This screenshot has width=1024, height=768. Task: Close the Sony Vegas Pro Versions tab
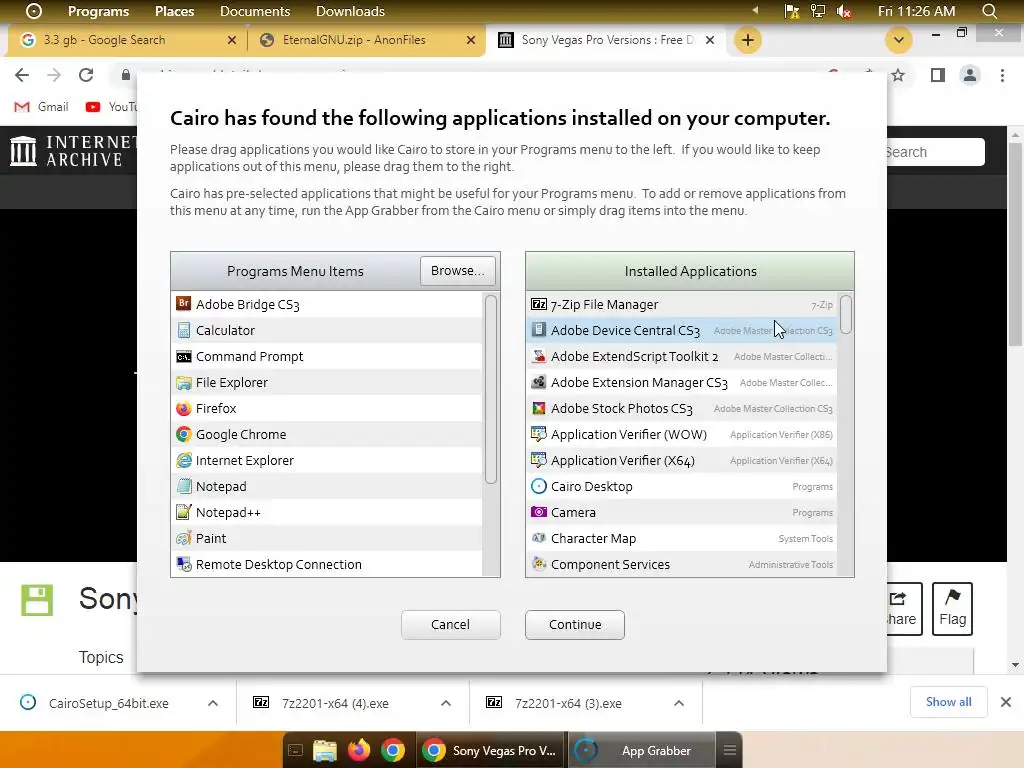(710, 40)
